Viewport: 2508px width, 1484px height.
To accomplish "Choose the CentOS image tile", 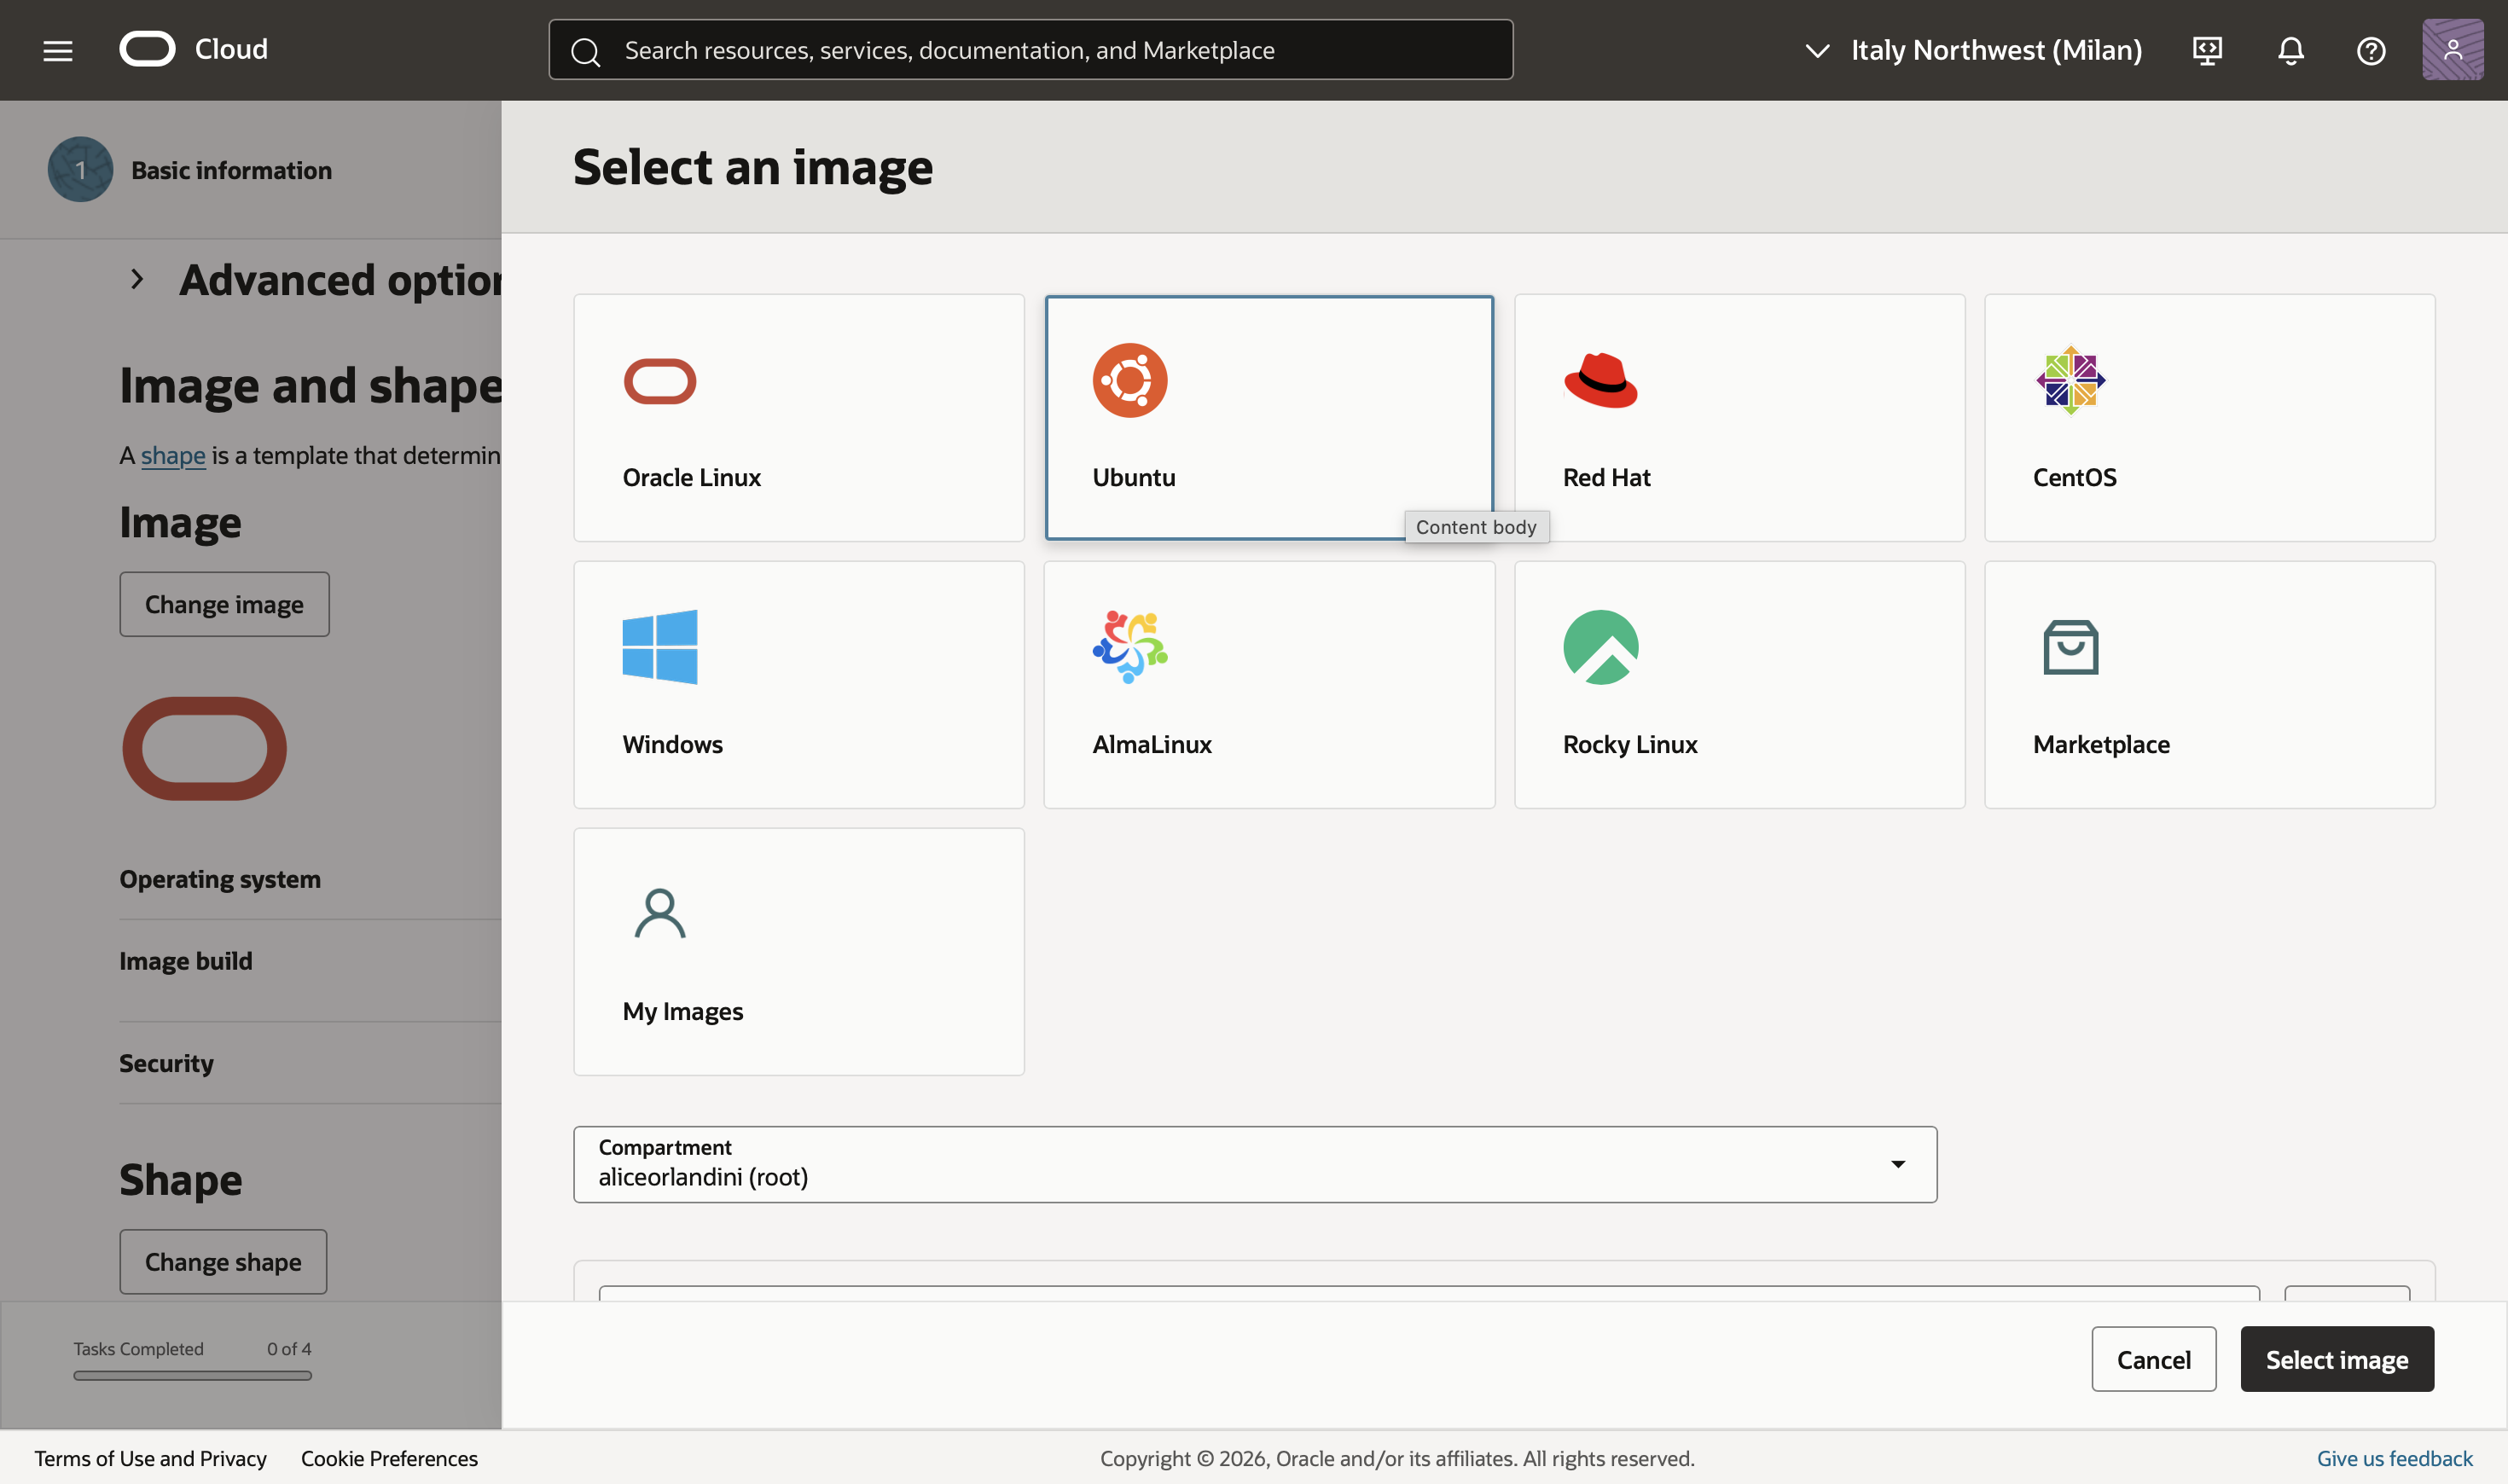I will coord(2209,417).
